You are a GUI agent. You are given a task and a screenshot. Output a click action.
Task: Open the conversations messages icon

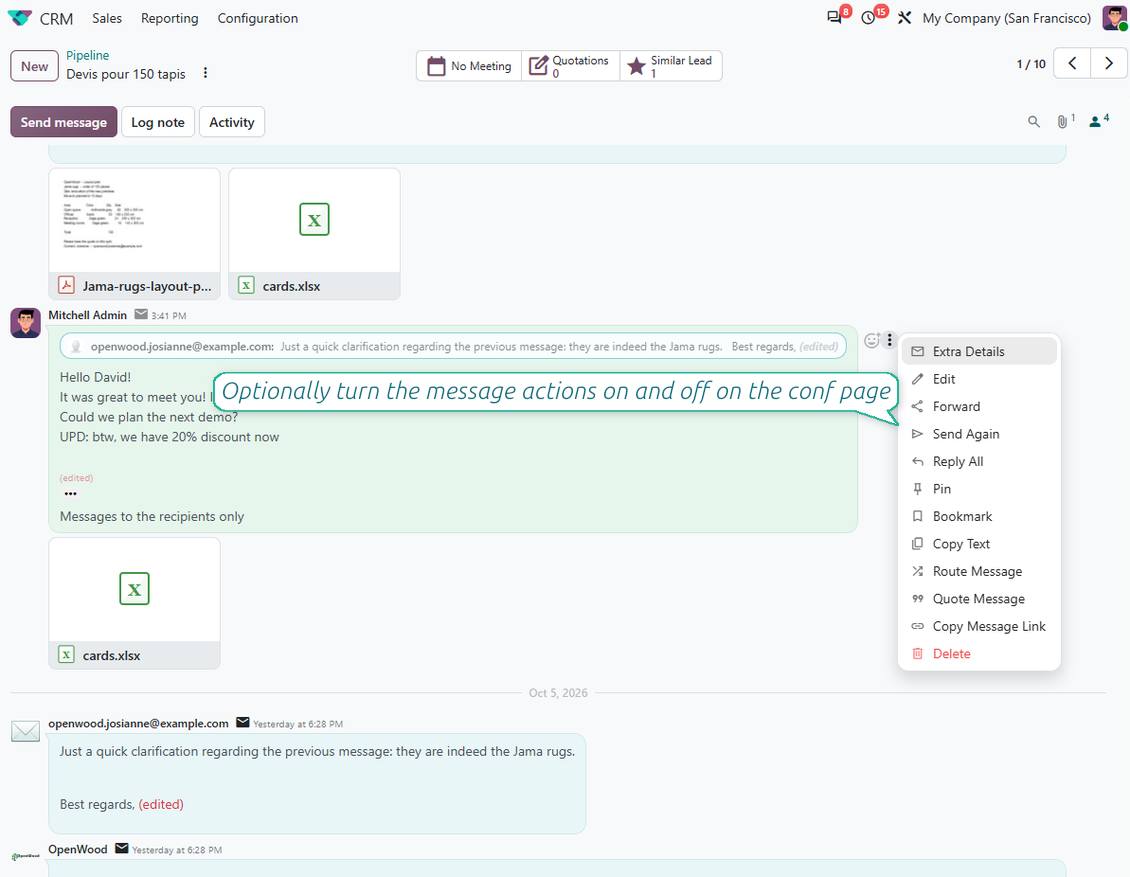(835, 18)
